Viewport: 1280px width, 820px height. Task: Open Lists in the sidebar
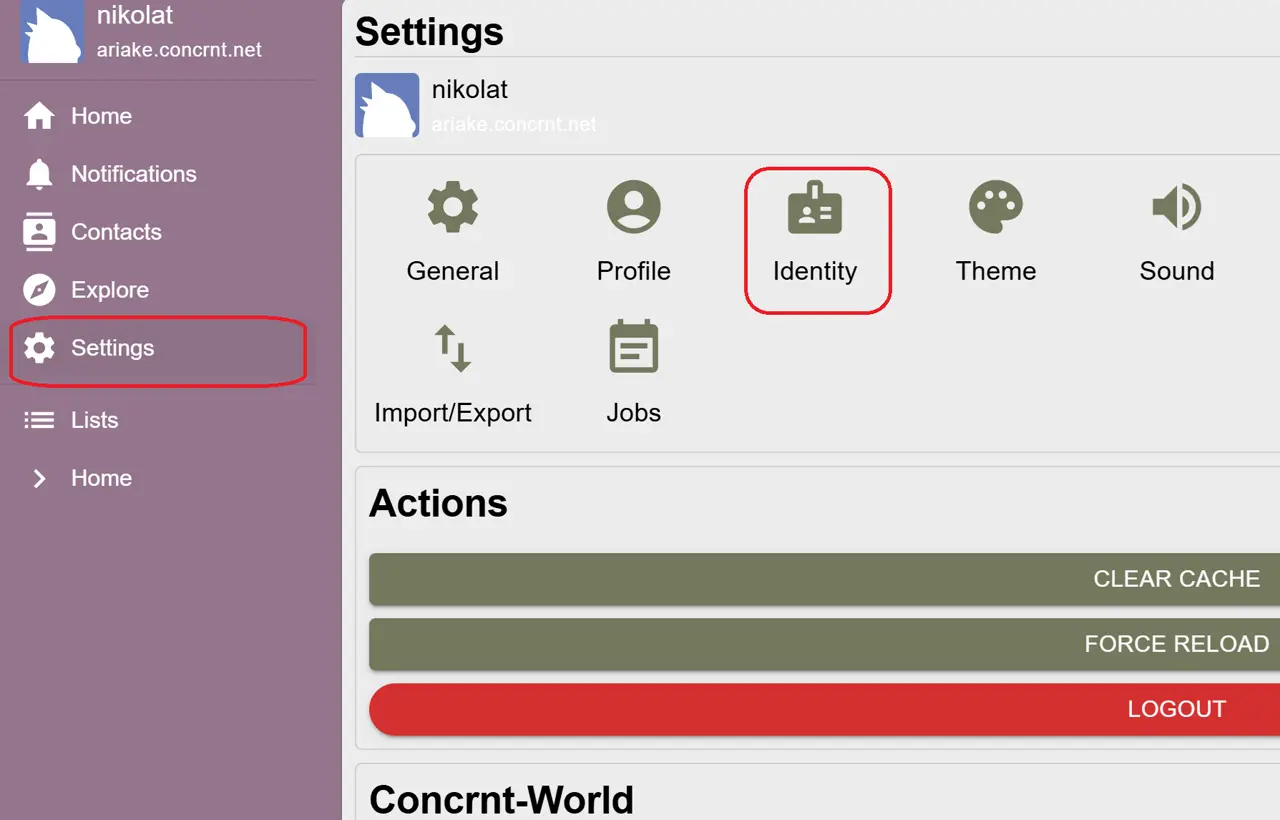pos(94,420)
